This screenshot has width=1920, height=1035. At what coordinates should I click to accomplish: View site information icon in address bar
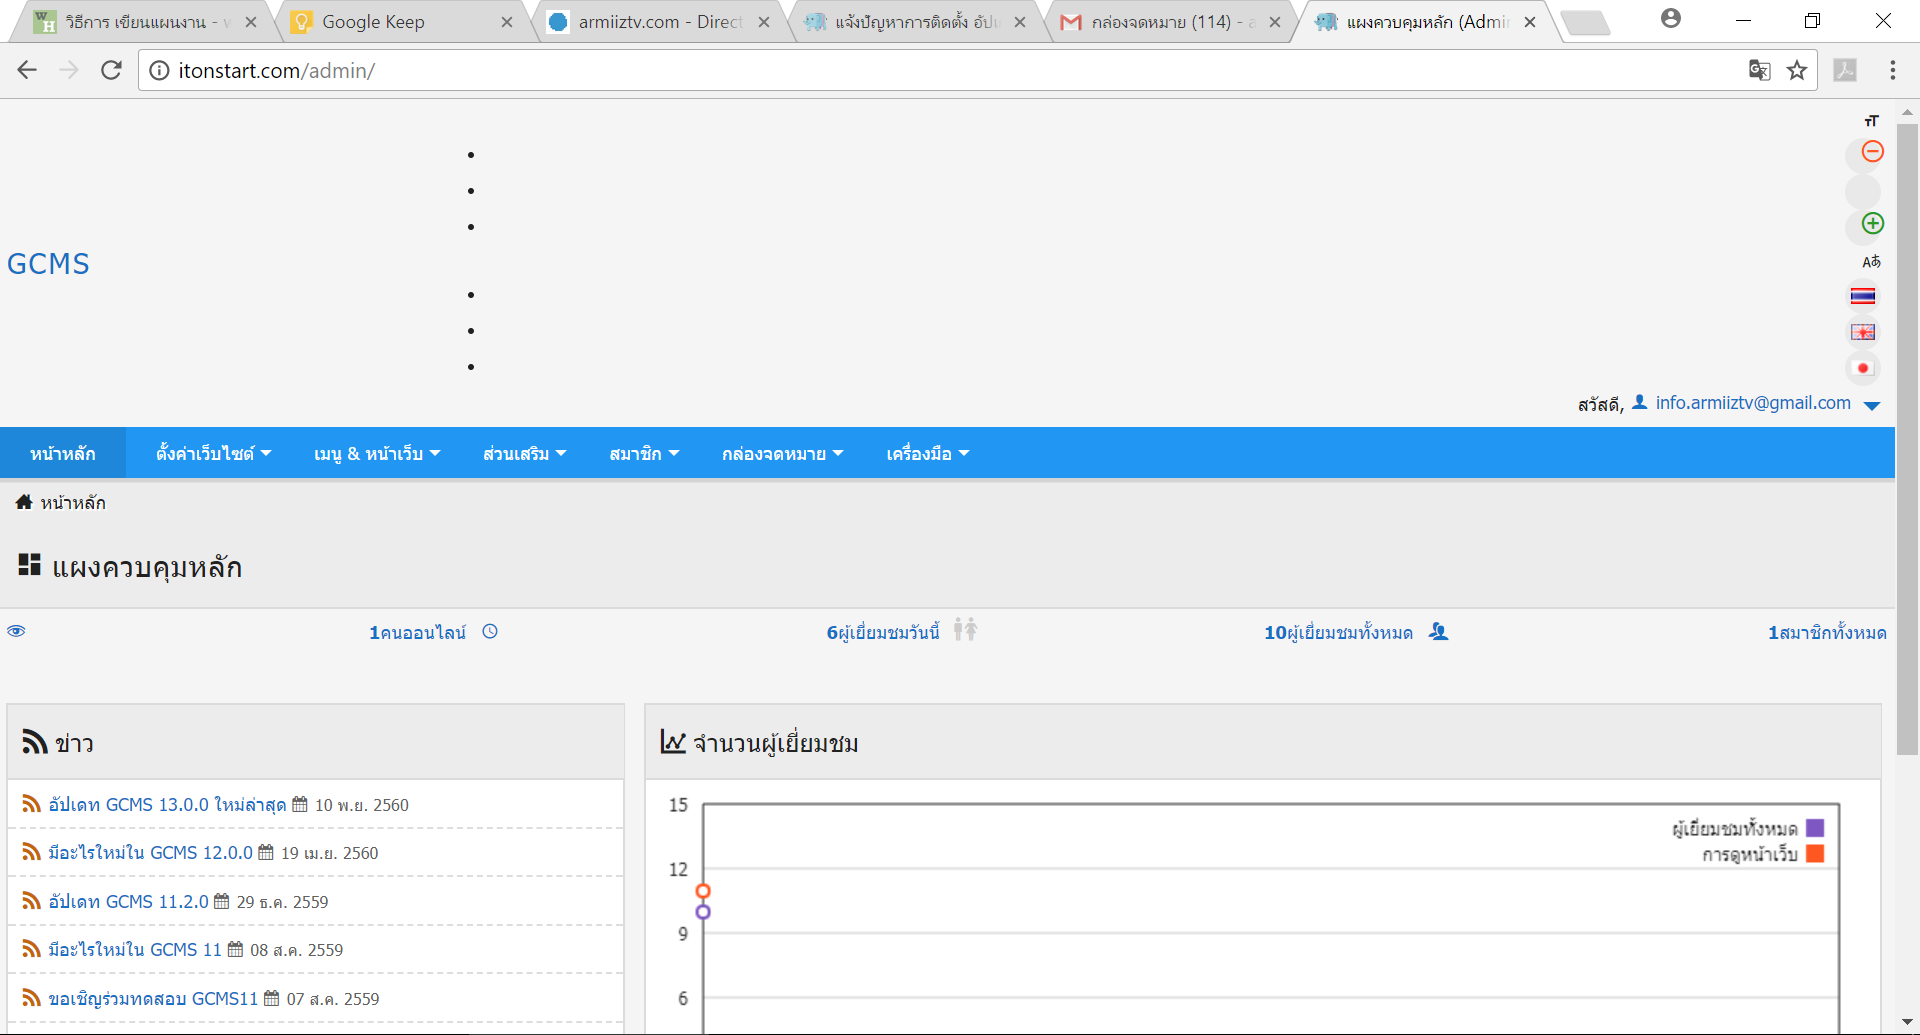tap(159, 70)
